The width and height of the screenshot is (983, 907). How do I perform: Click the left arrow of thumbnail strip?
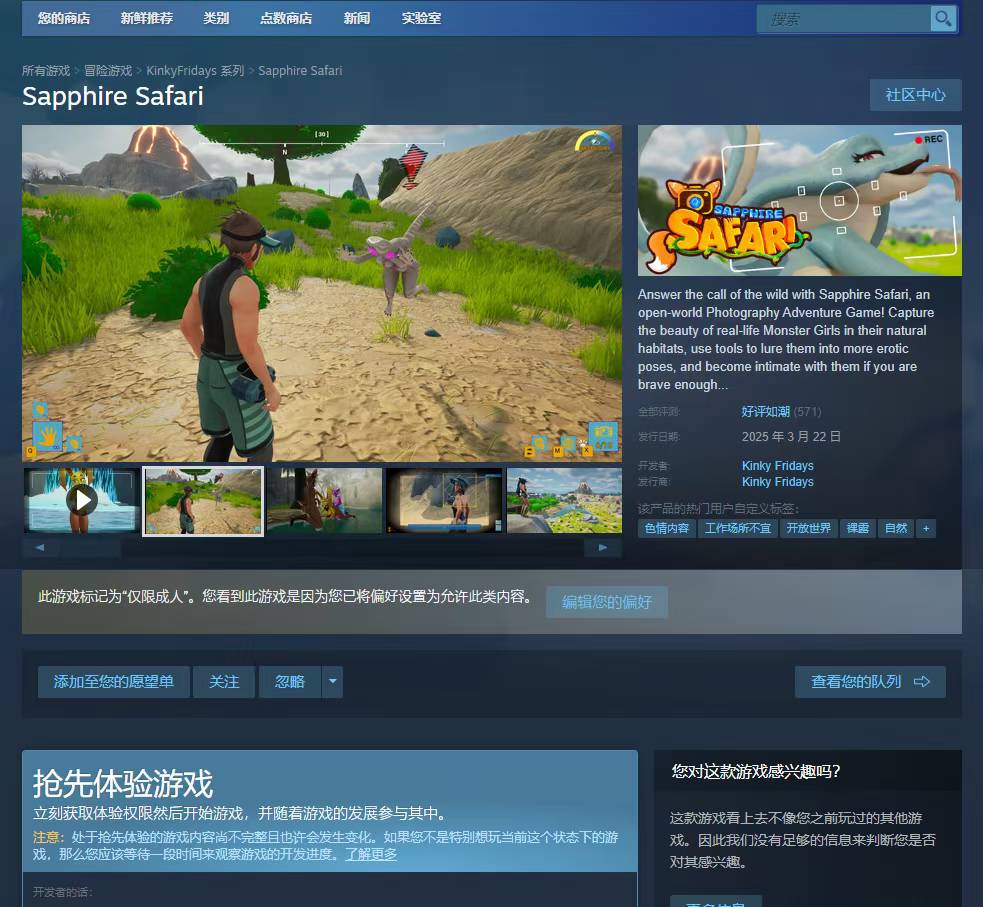pyautogui.click(x=40, y=547)
